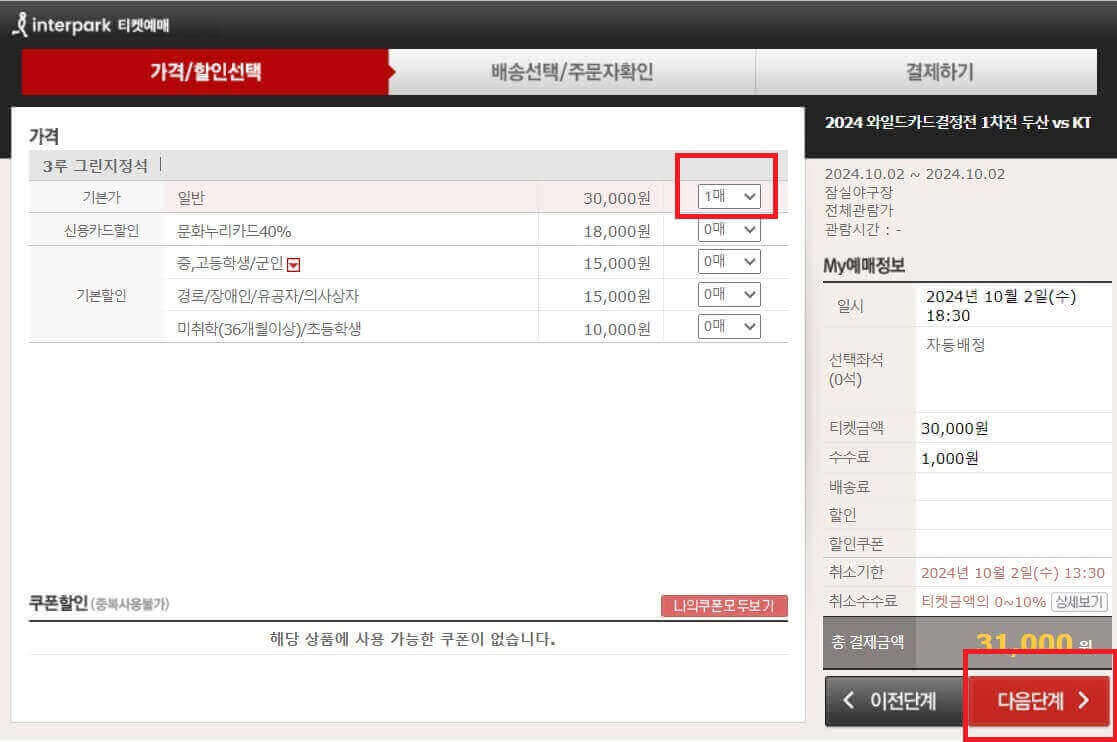Viewport: 1117px width, 742px height.
Task: Switch to the 결제하기 tab
Action: [937, 71]
